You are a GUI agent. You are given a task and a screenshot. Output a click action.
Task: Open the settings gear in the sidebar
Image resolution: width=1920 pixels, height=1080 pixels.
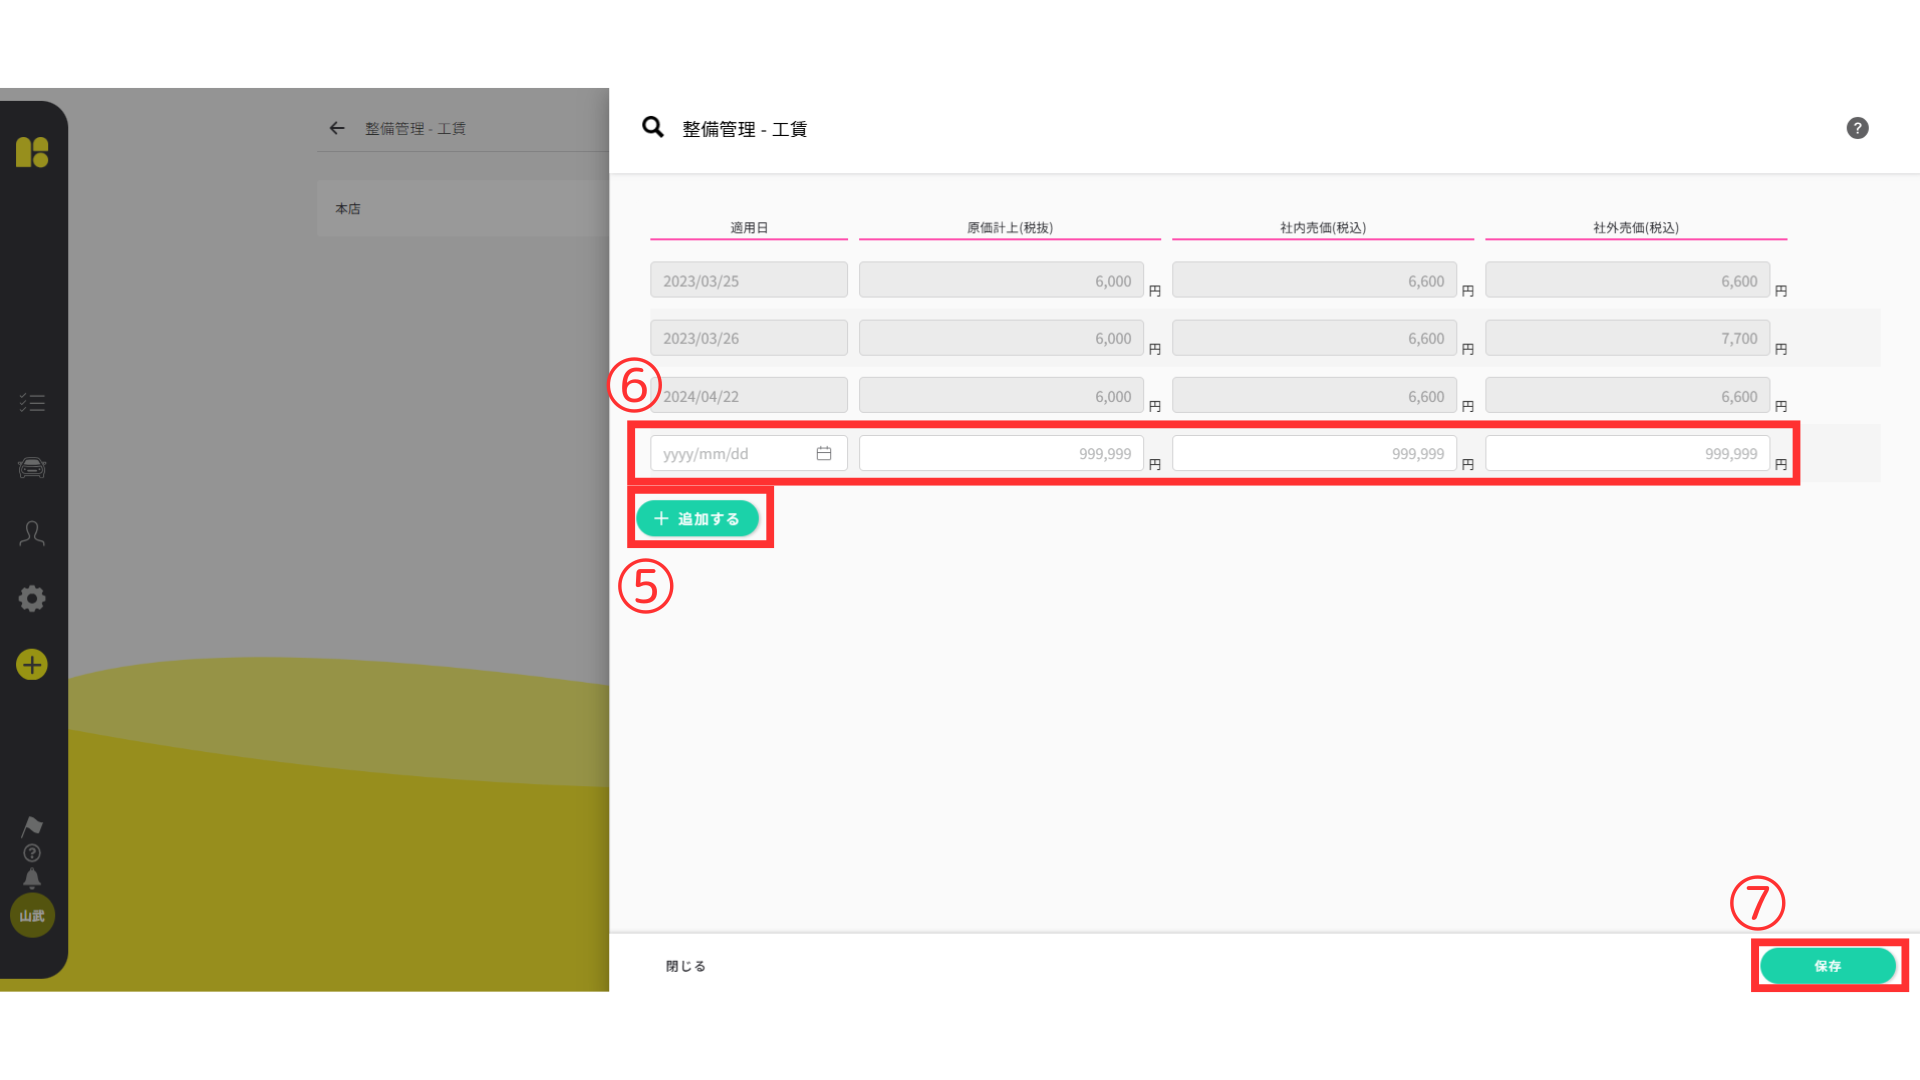[32, 599]
